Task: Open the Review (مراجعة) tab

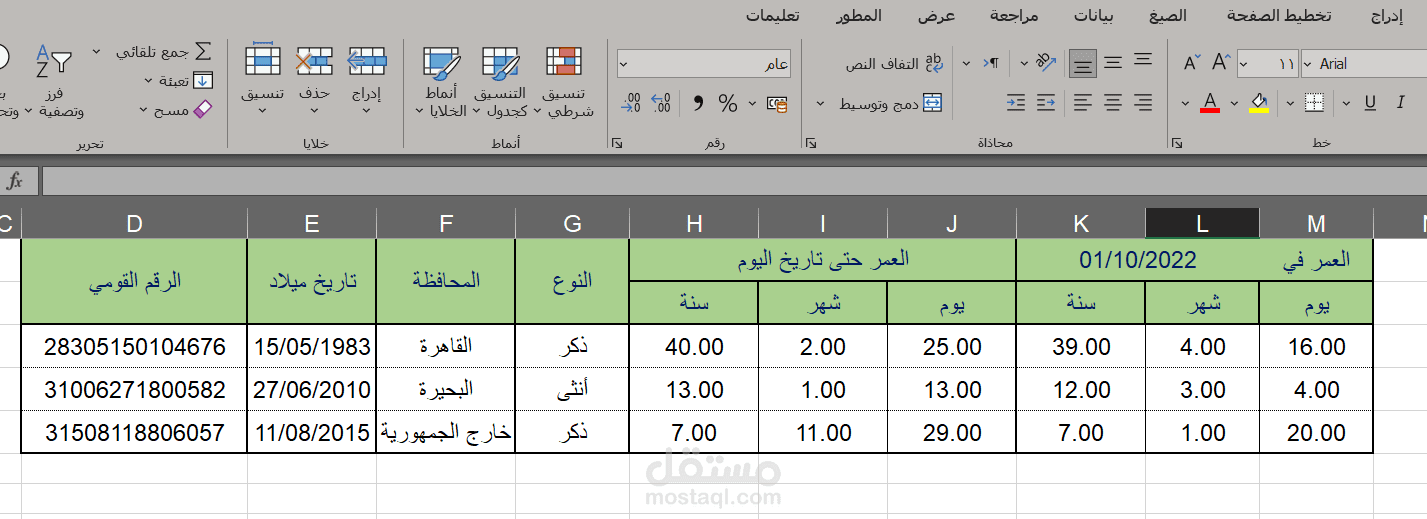Action: click(x=1014, y=15)
